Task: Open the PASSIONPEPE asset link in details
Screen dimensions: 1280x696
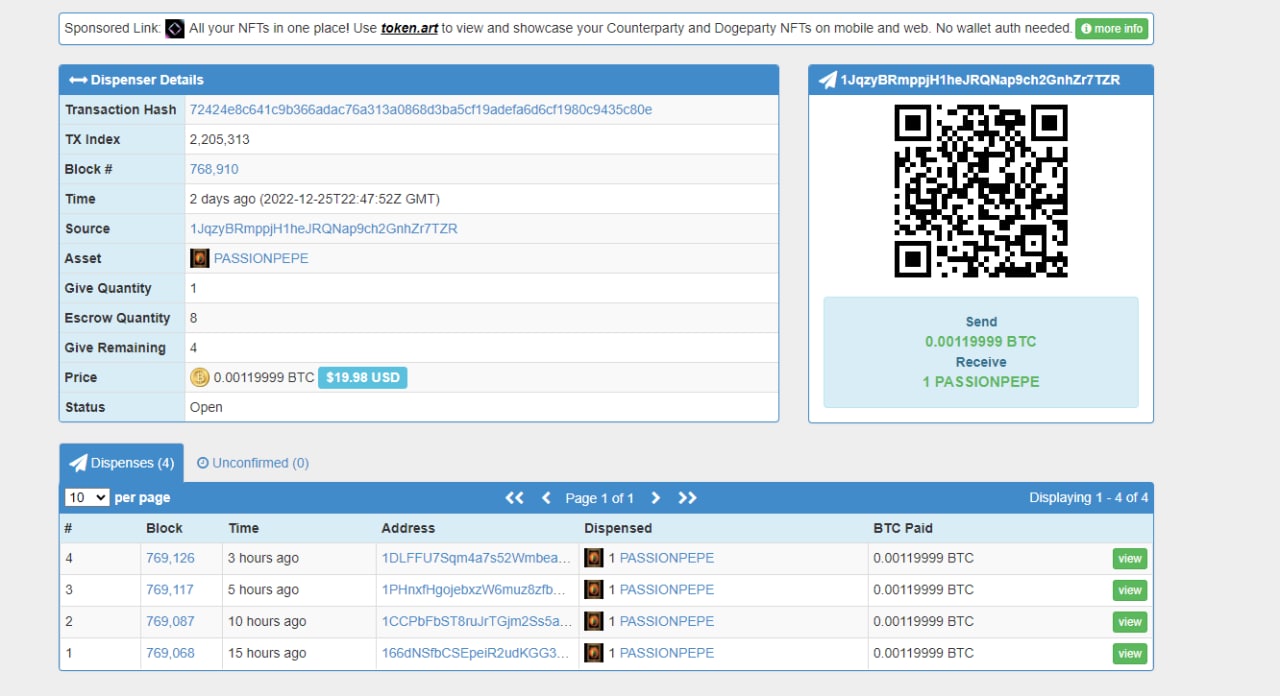Action: coord(261,258)
